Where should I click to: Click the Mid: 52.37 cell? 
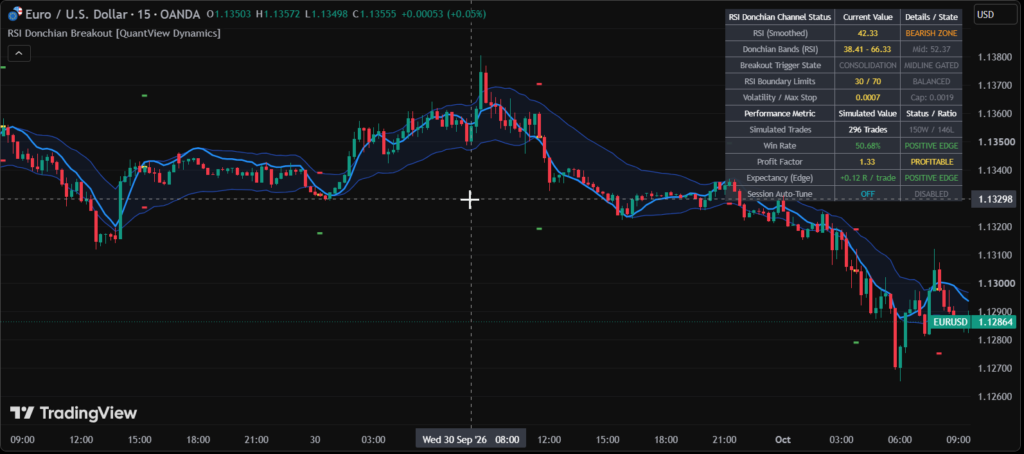[x=931, y=49]
